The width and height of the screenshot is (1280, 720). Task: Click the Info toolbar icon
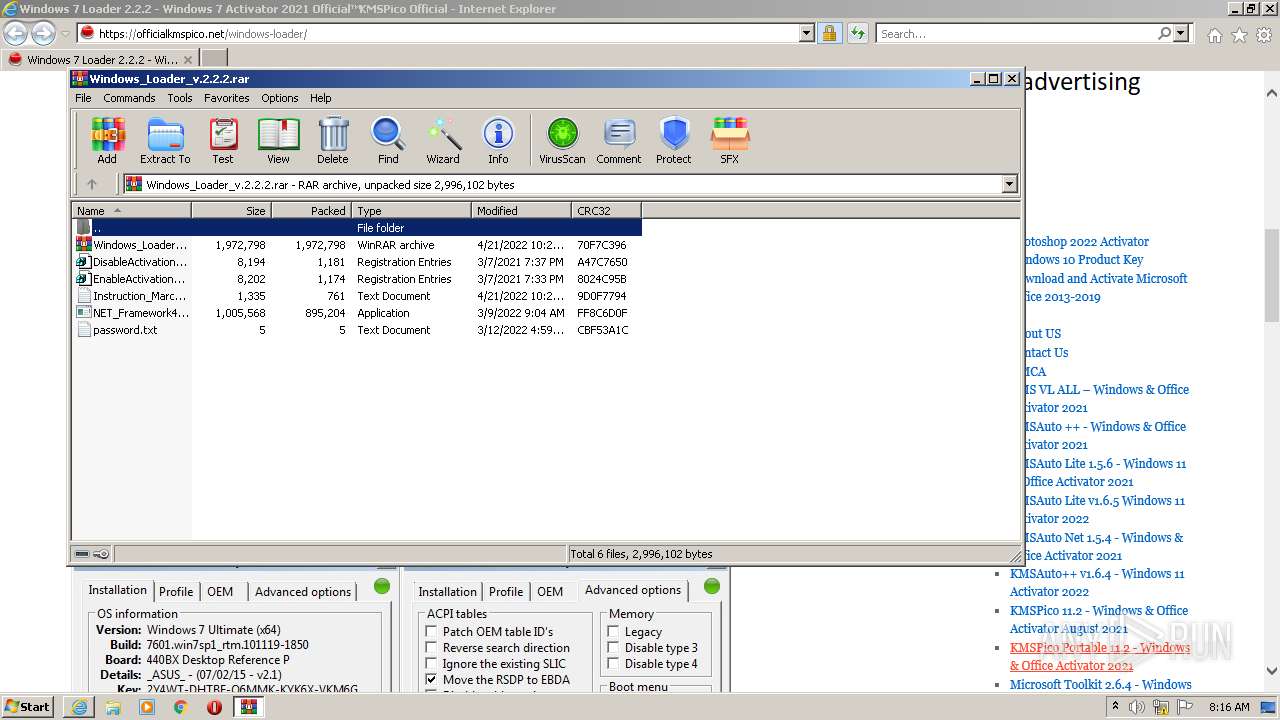tap(498, 140)
